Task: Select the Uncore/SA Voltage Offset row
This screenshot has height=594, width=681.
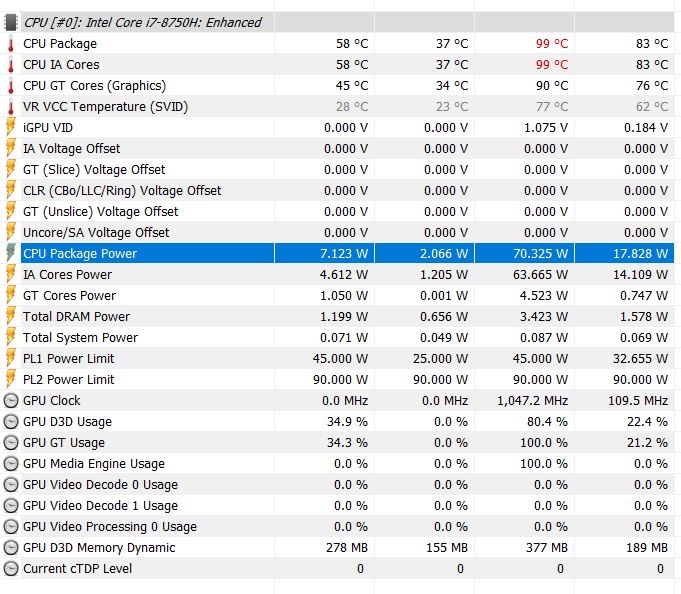Action: 96,232
